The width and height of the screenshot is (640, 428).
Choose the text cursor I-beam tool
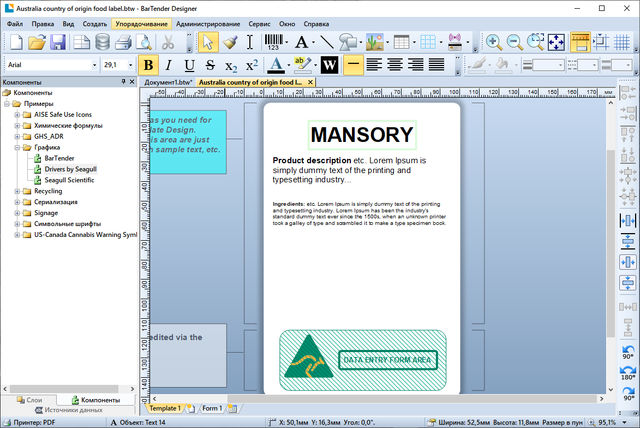[250, 42]
